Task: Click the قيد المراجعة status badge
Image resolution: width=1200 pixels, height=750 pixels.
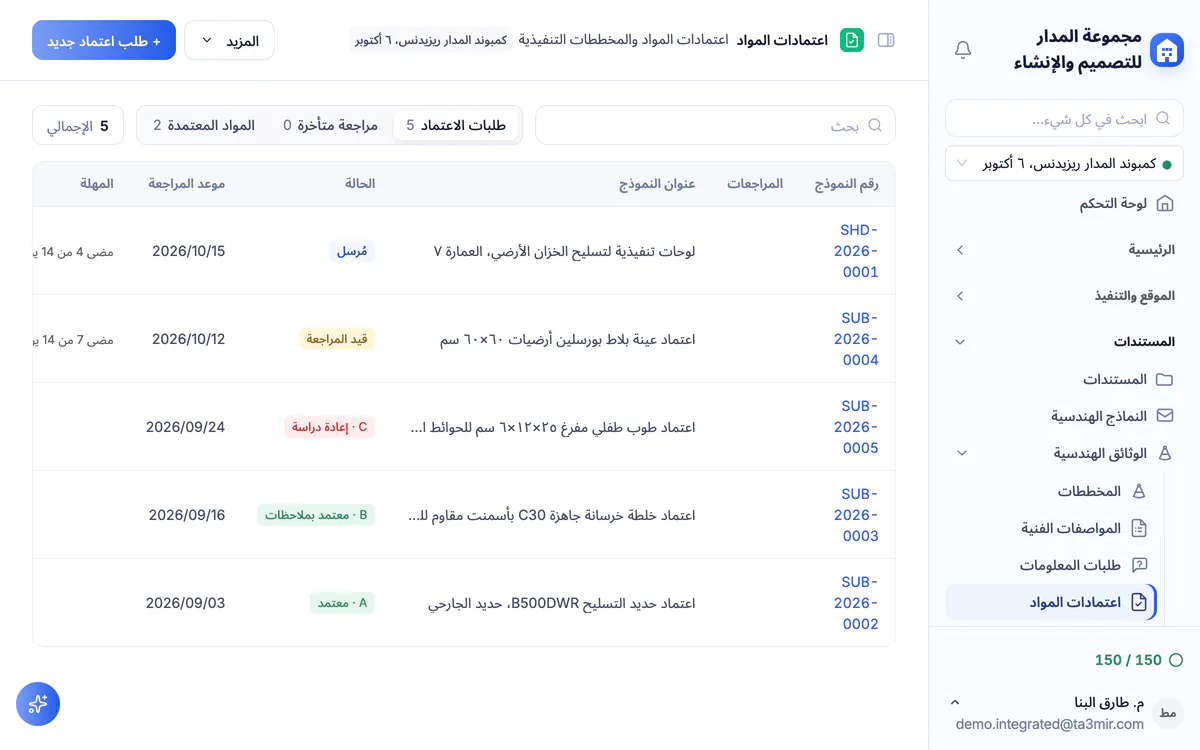Action: (x=337, y=339)
